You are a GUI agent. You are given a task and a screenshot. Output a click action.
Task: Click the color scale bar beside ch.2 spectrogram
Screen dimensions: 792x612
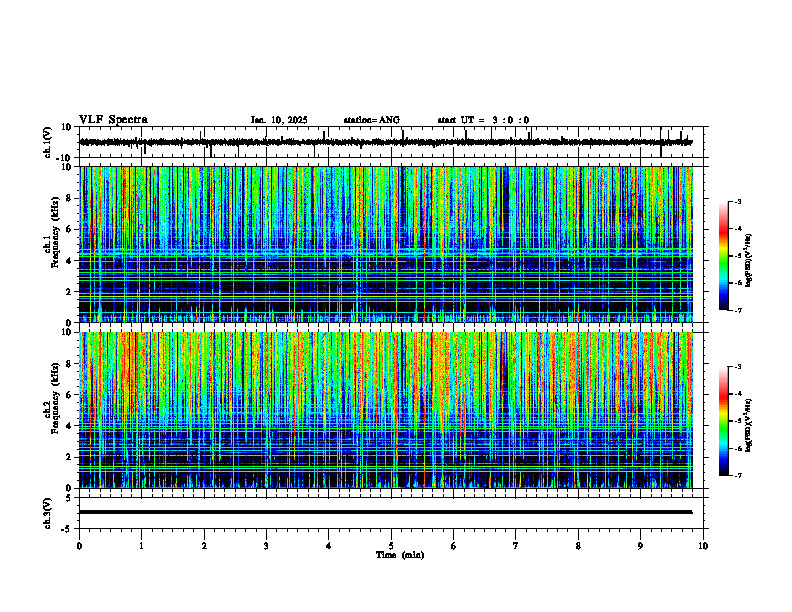724,421
